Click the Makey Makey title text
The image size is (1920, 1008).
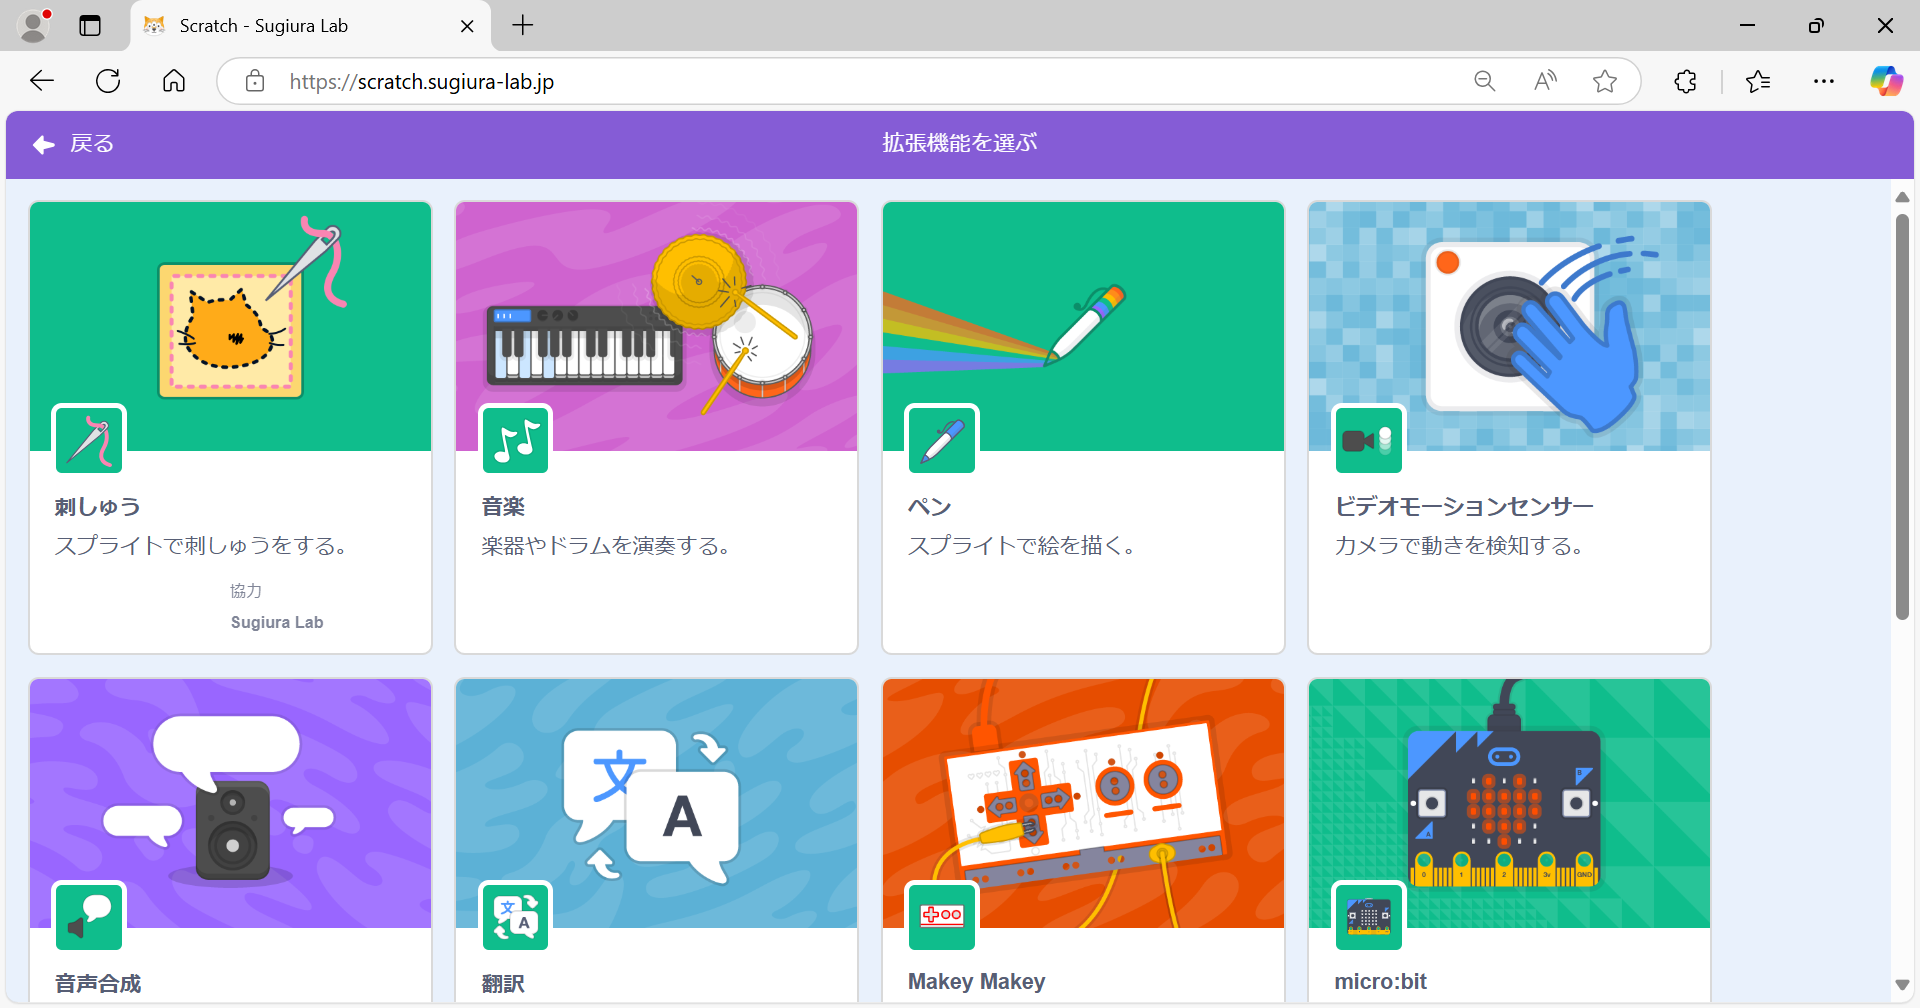pos(976,982)
